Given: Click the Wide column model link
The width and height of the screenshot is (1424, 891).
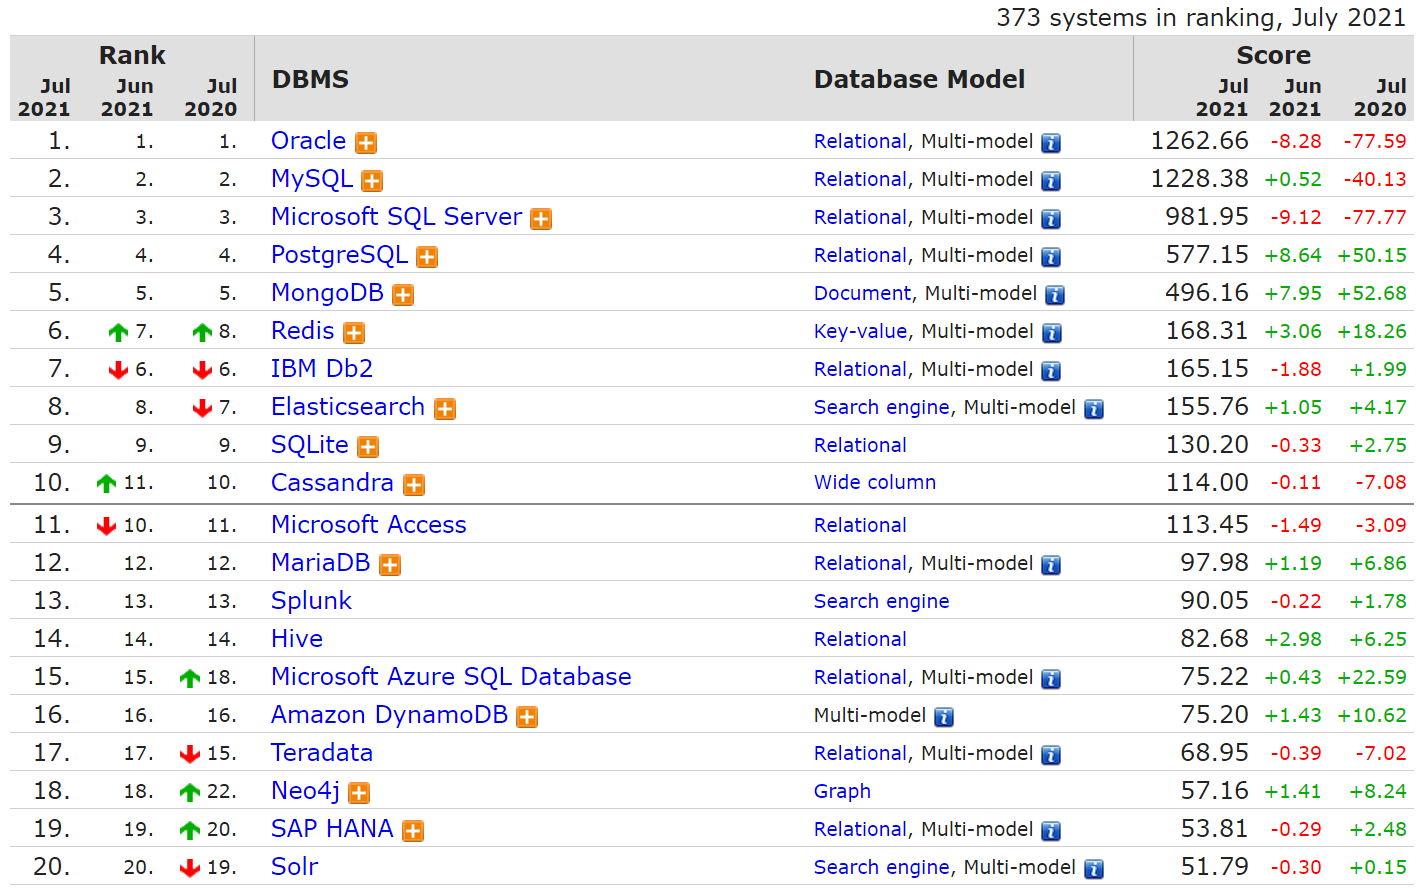Looking at the screenshot, I should pos(874,483).
